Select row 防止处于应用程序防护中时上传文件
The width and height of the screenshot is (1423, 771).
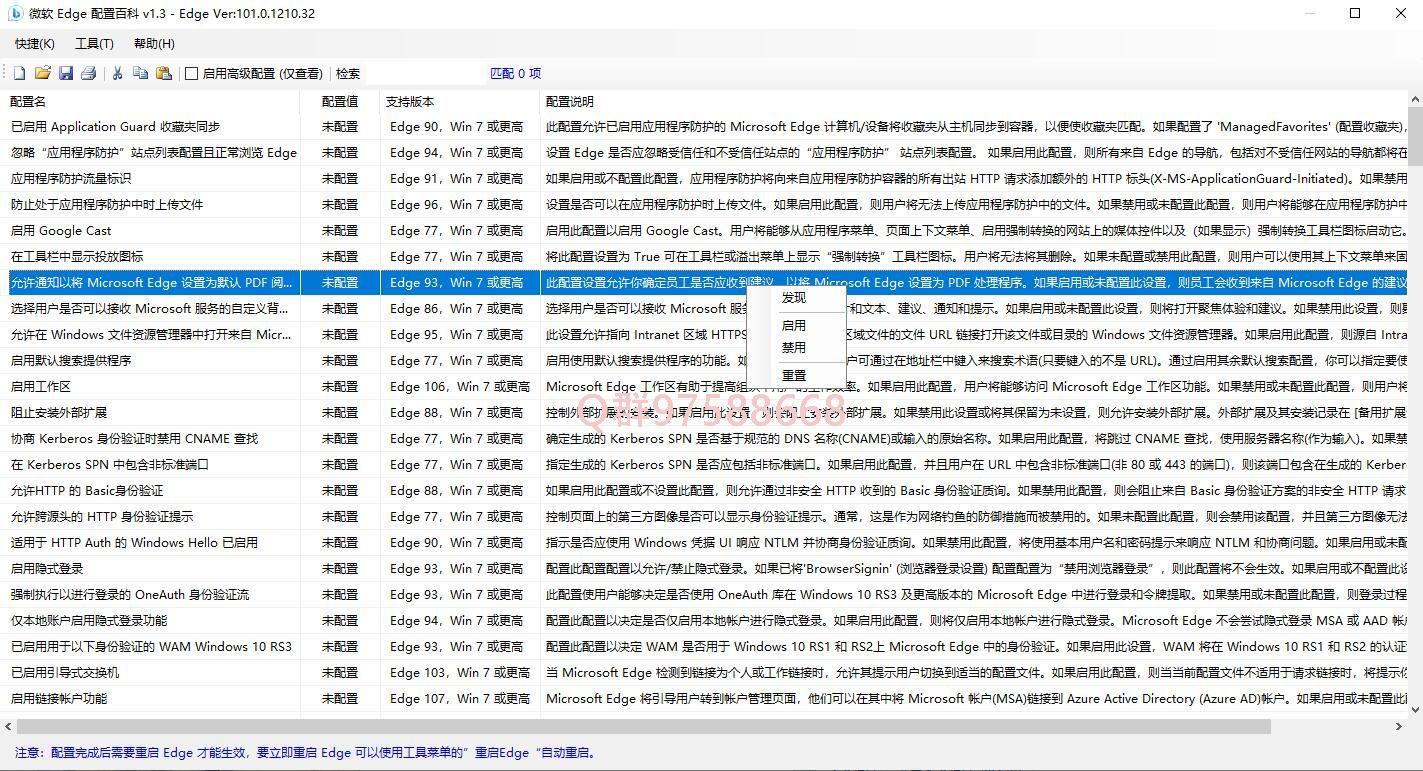pyautogui.click(x=706, y=205)
